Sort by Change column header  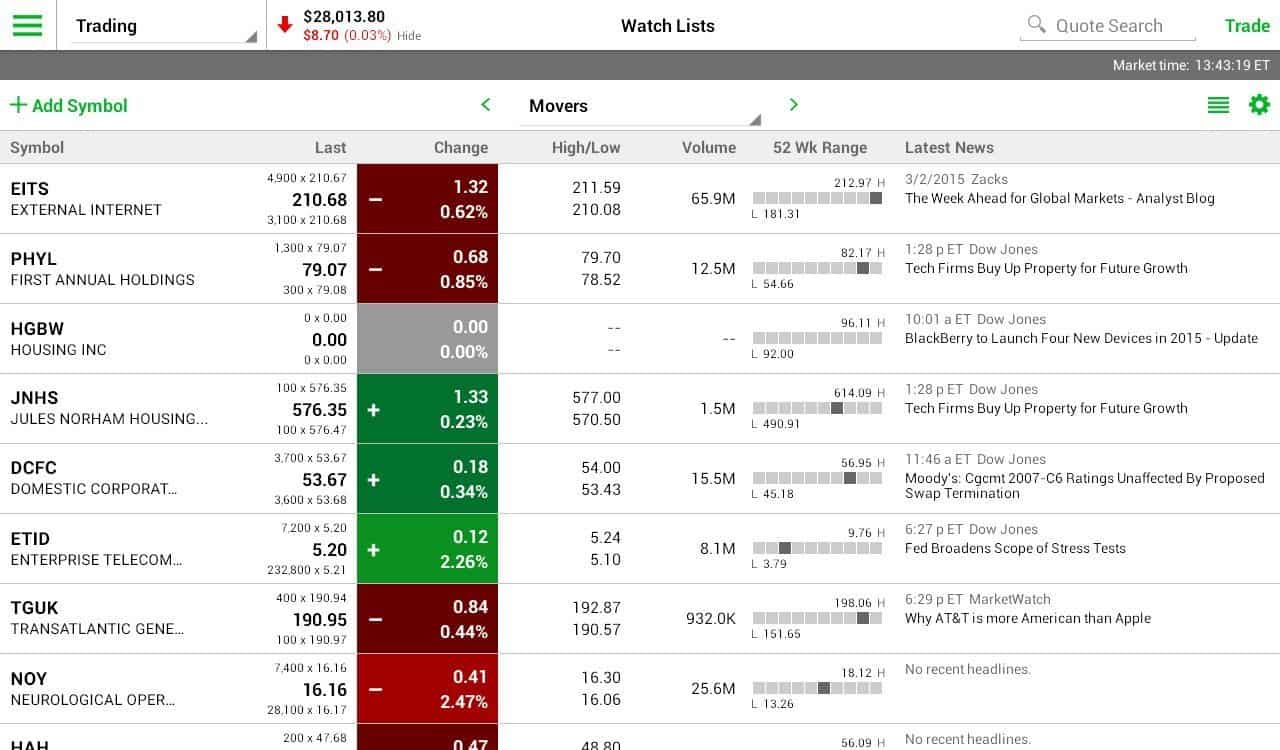(461, 147)
